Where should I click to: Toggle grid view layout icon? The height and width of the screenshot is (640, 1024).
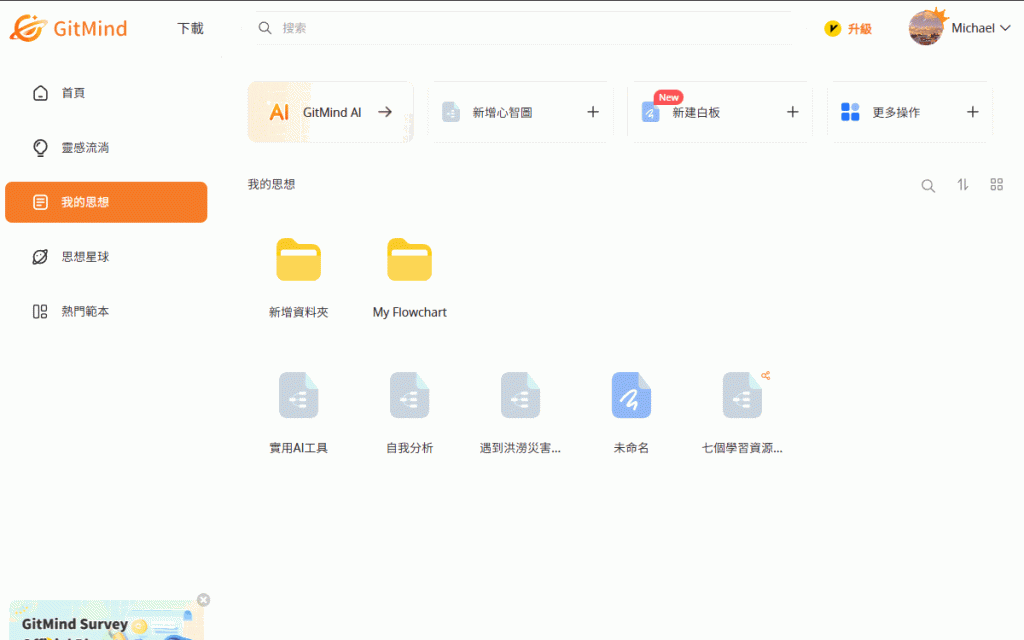[x=996, y=185]
